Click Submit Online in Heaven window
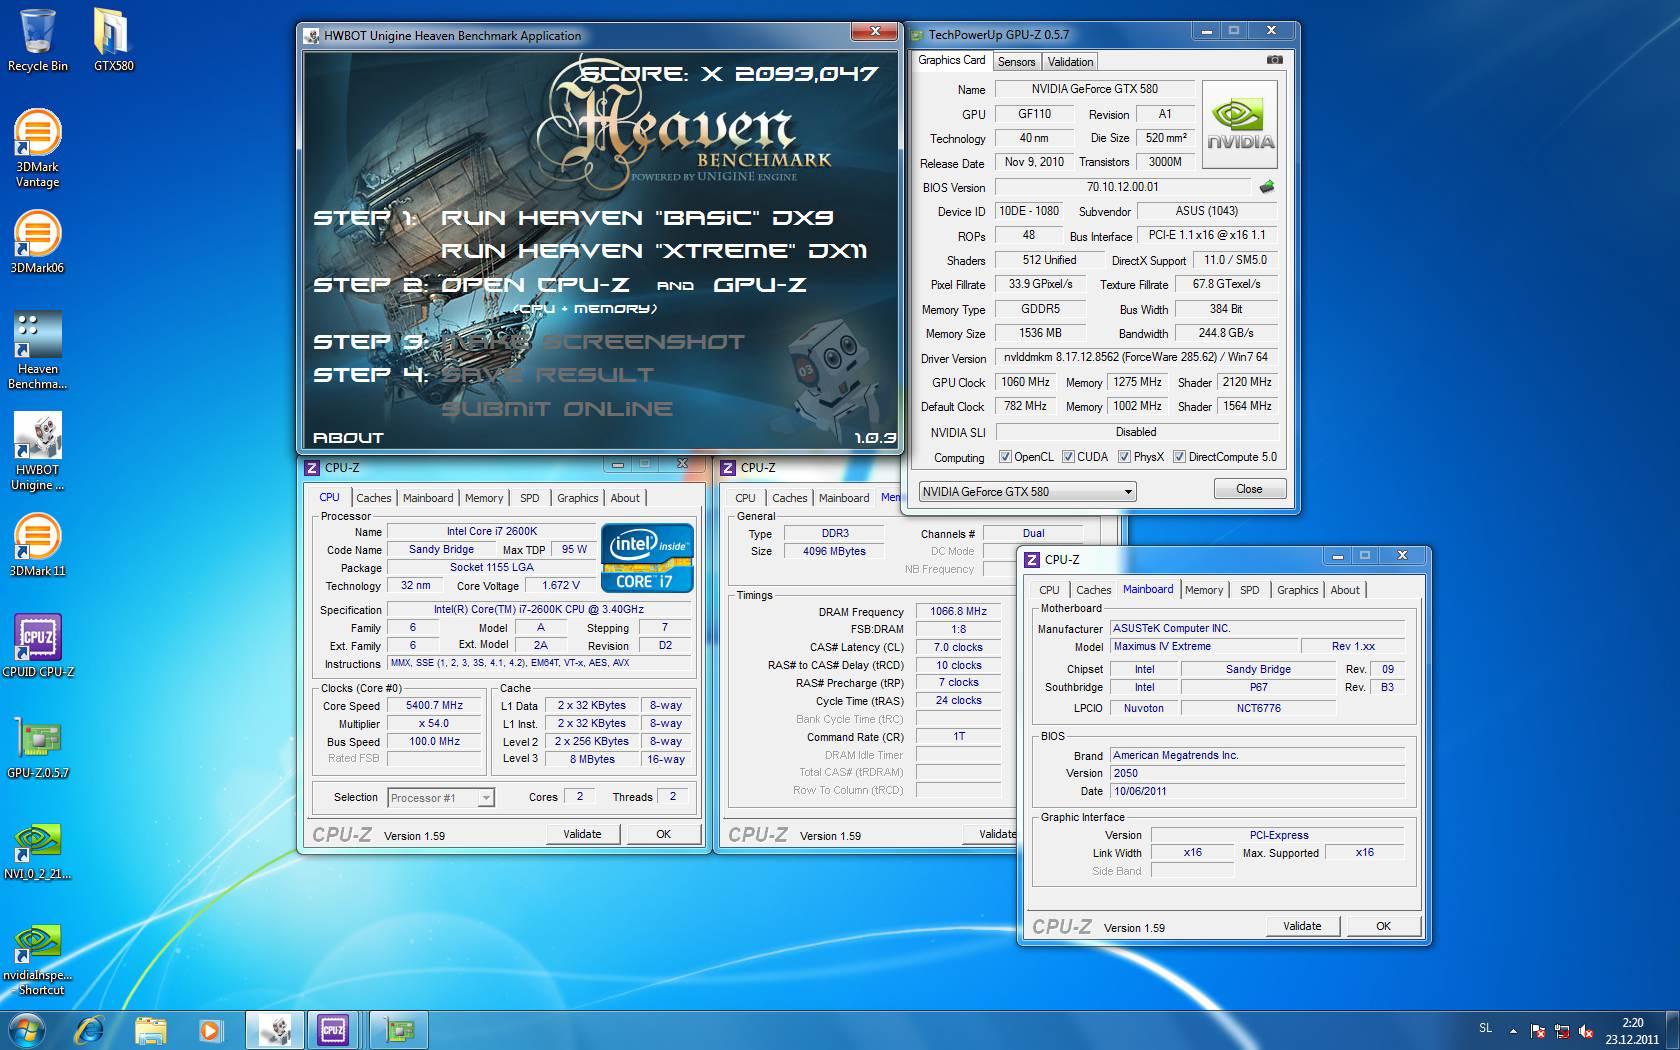This screenshot has height=1050, width=1680. (557, 409)
